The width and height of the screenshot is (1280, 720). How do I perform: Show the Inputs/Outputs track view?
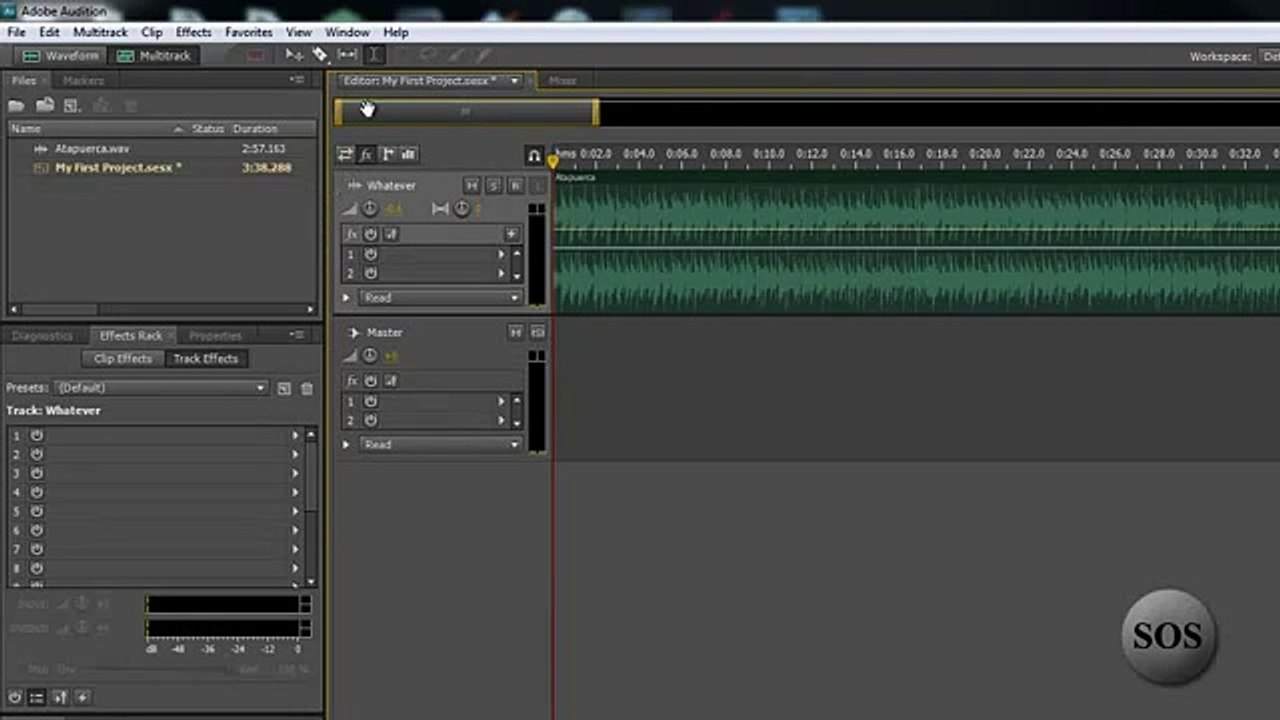(345, 154)
